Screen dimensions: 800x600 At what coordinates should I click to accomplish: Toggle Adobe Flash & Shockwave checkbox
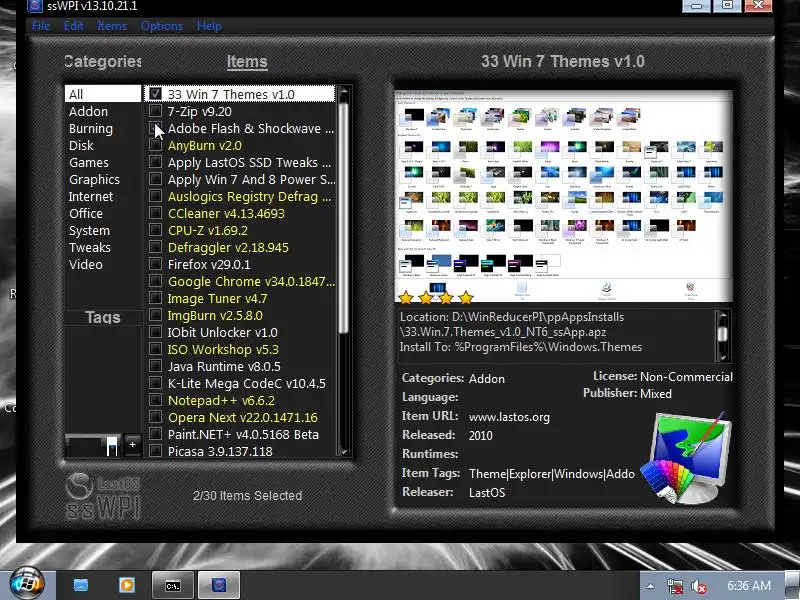pyautogui.click(x=155, y=128)
